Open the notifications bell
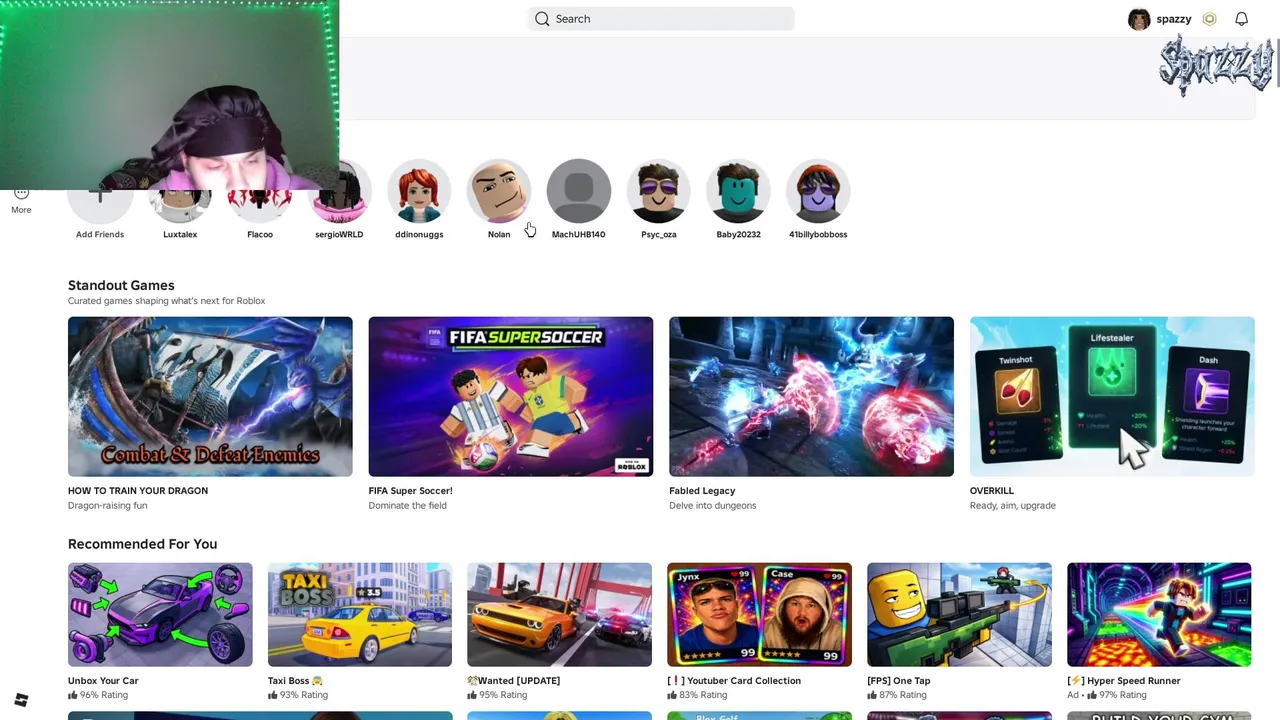The width and height of the screenshot is (1280, 720). click(1241, 18)
